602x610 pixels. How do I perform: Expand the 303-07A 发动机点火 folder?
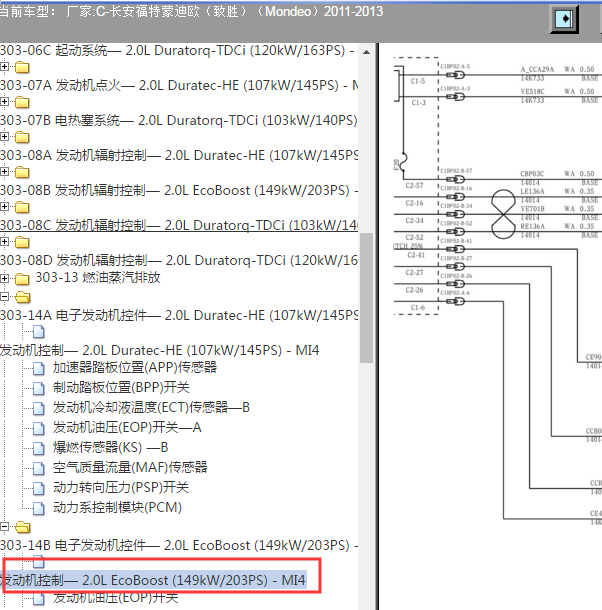pyautogui.click(x=4, y=102)
